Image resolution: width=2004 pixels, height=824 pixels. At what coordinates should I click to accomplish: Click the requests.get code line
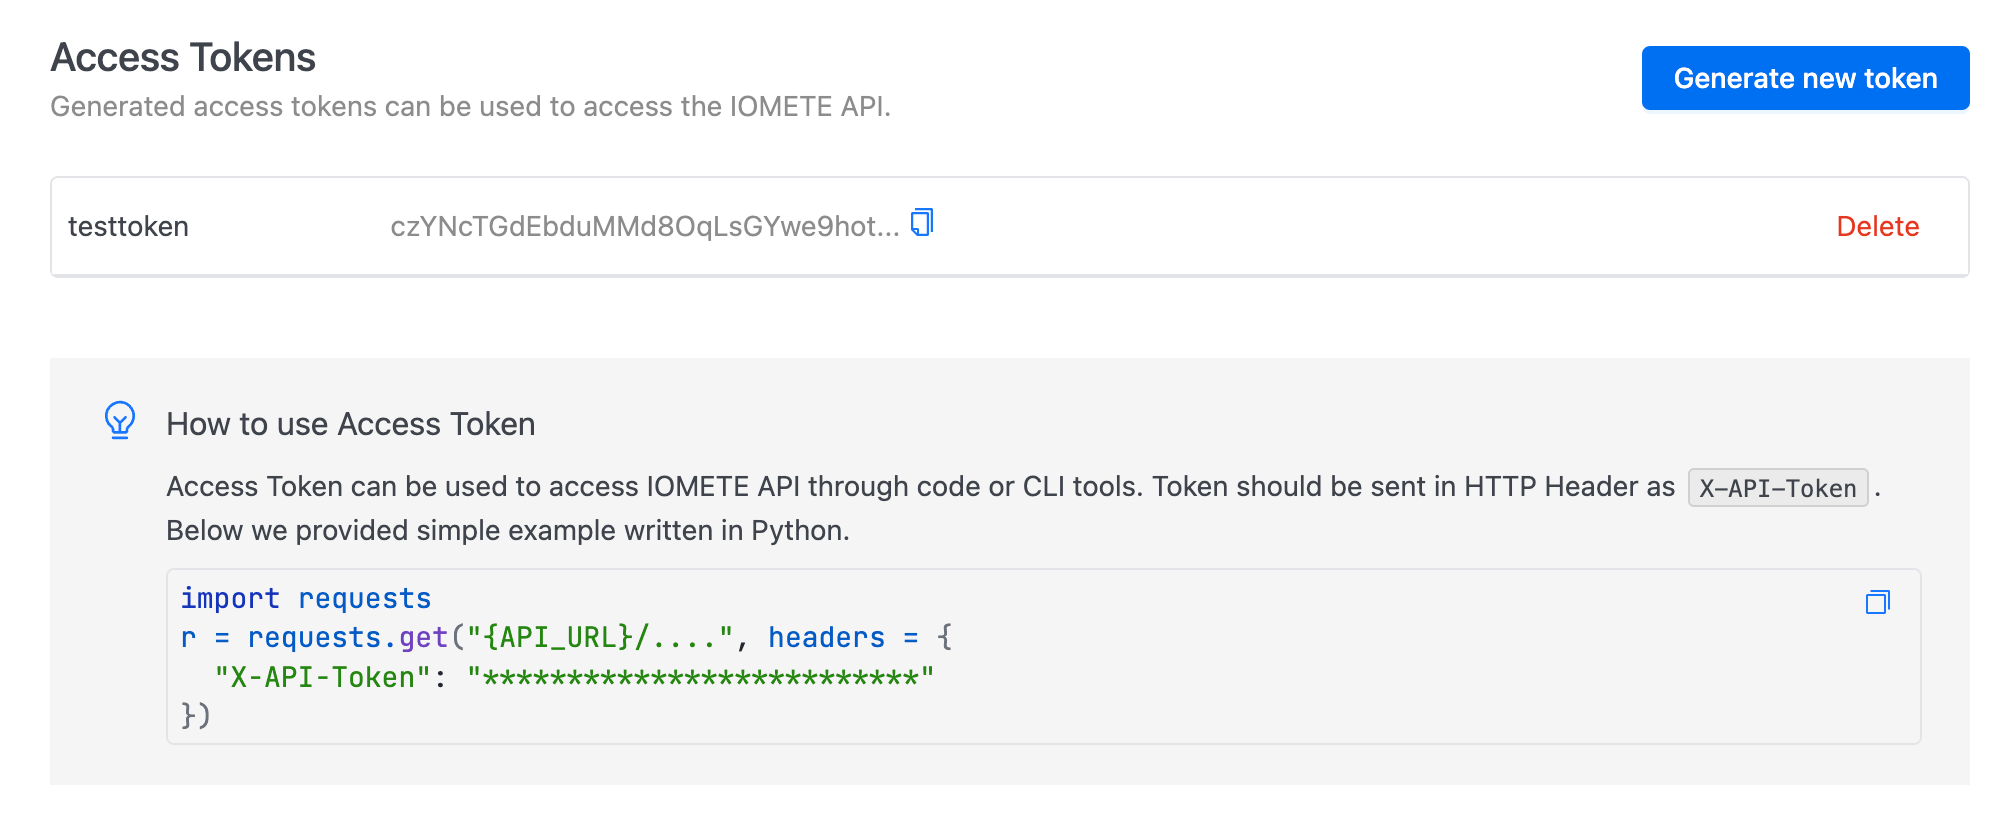pyautogui.click(x=566, y=637)
